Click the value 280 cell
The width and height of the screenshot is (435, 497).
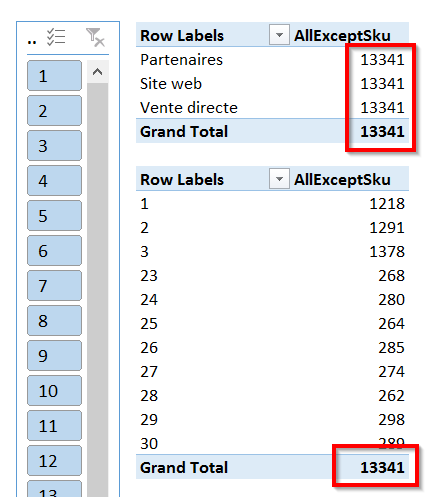click(391, 300)
